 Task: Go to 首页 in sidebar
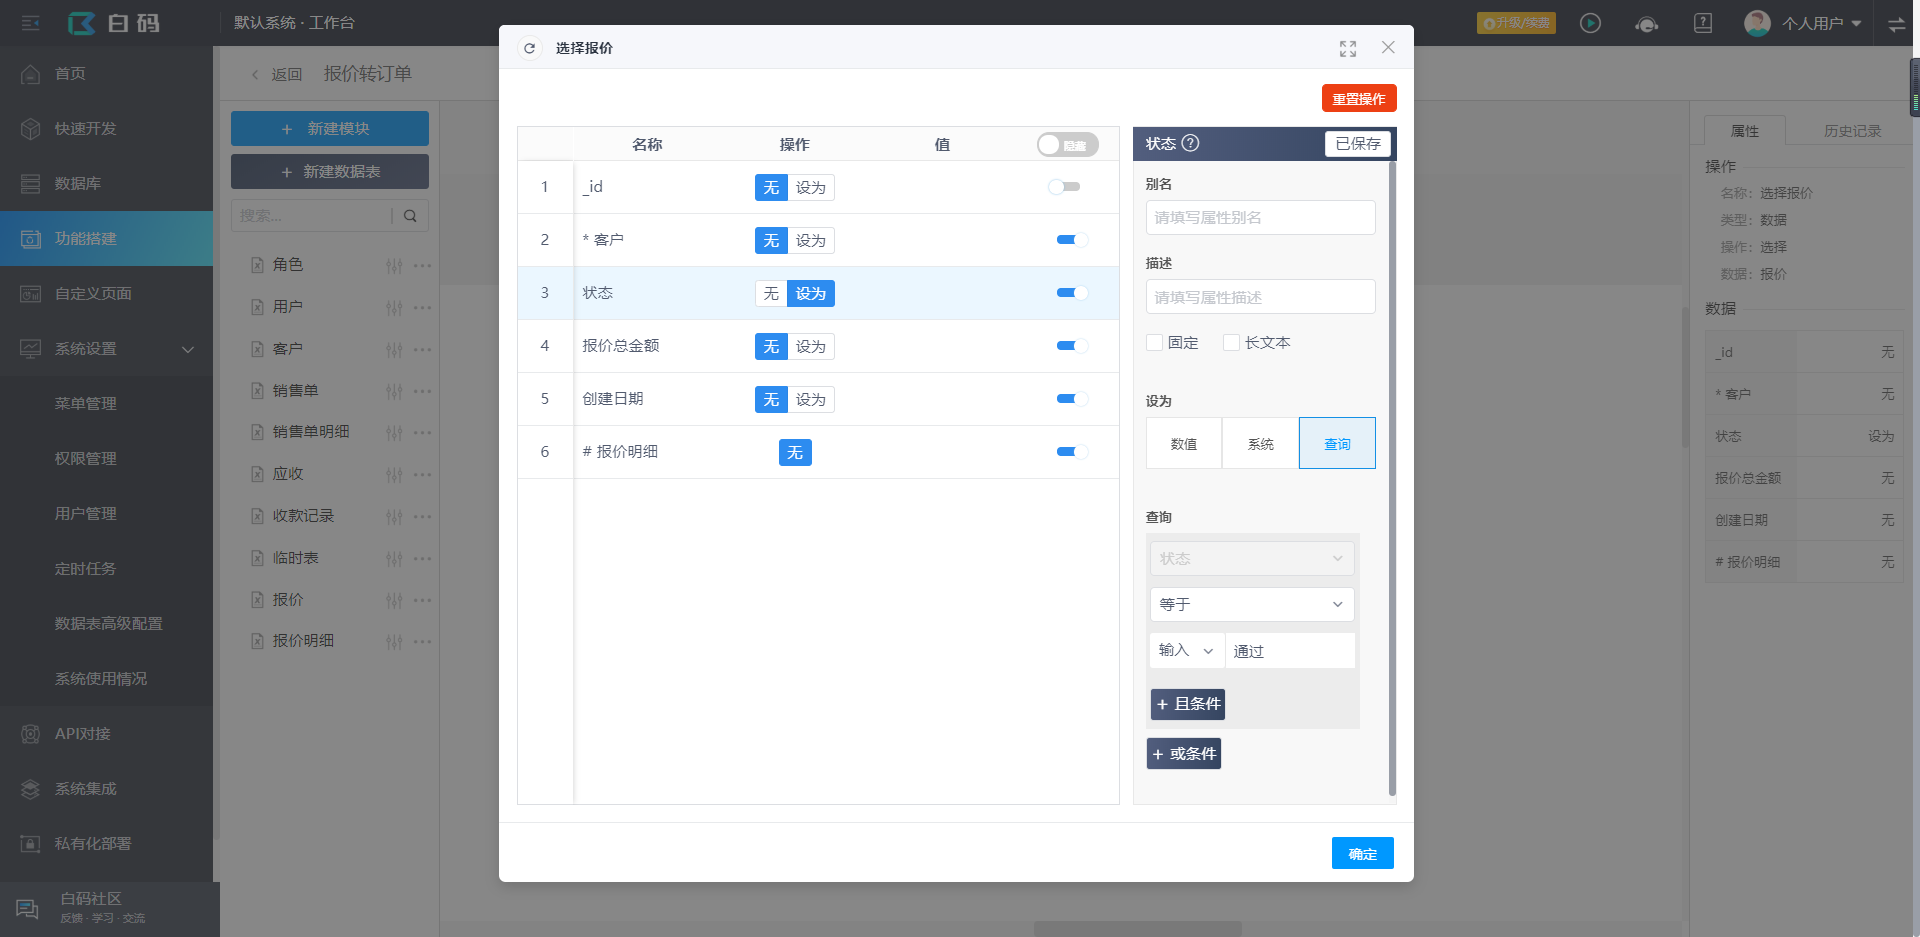tap(106, 74)
